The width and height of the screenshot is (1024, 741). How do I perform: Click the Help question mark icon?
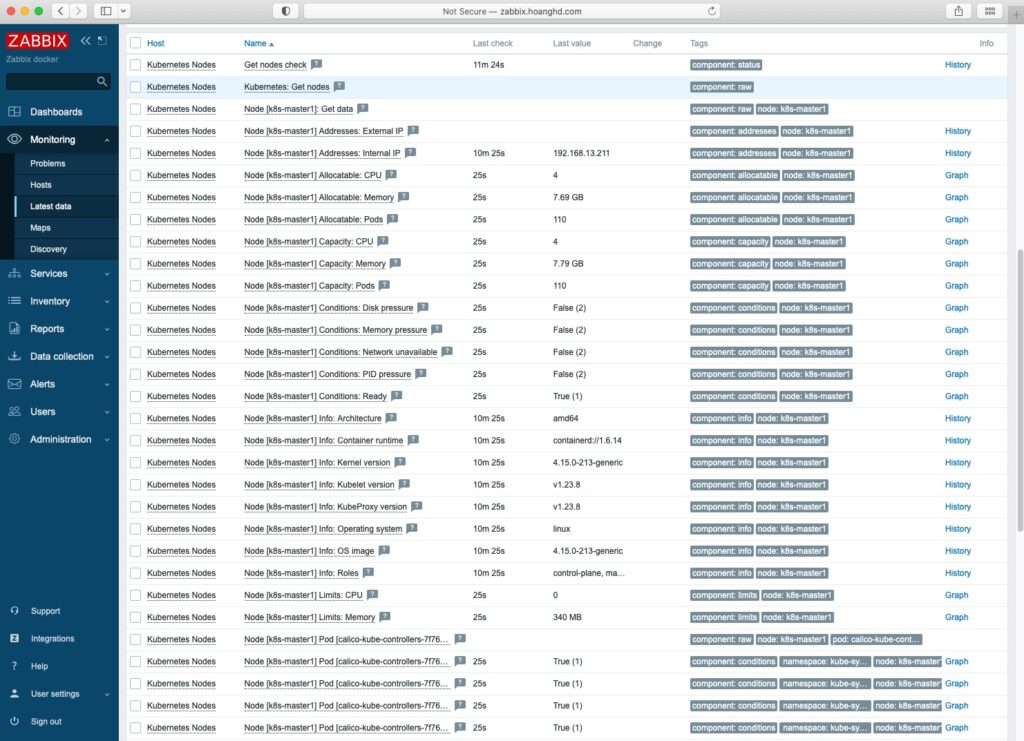point(14,666)
